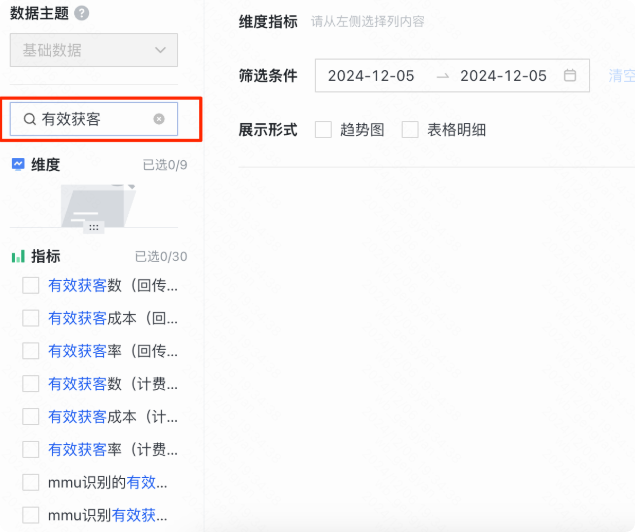Select the mmu识别的有效 metric checkbox
Viewport: 635px width, 532px height.
(30, 482)
